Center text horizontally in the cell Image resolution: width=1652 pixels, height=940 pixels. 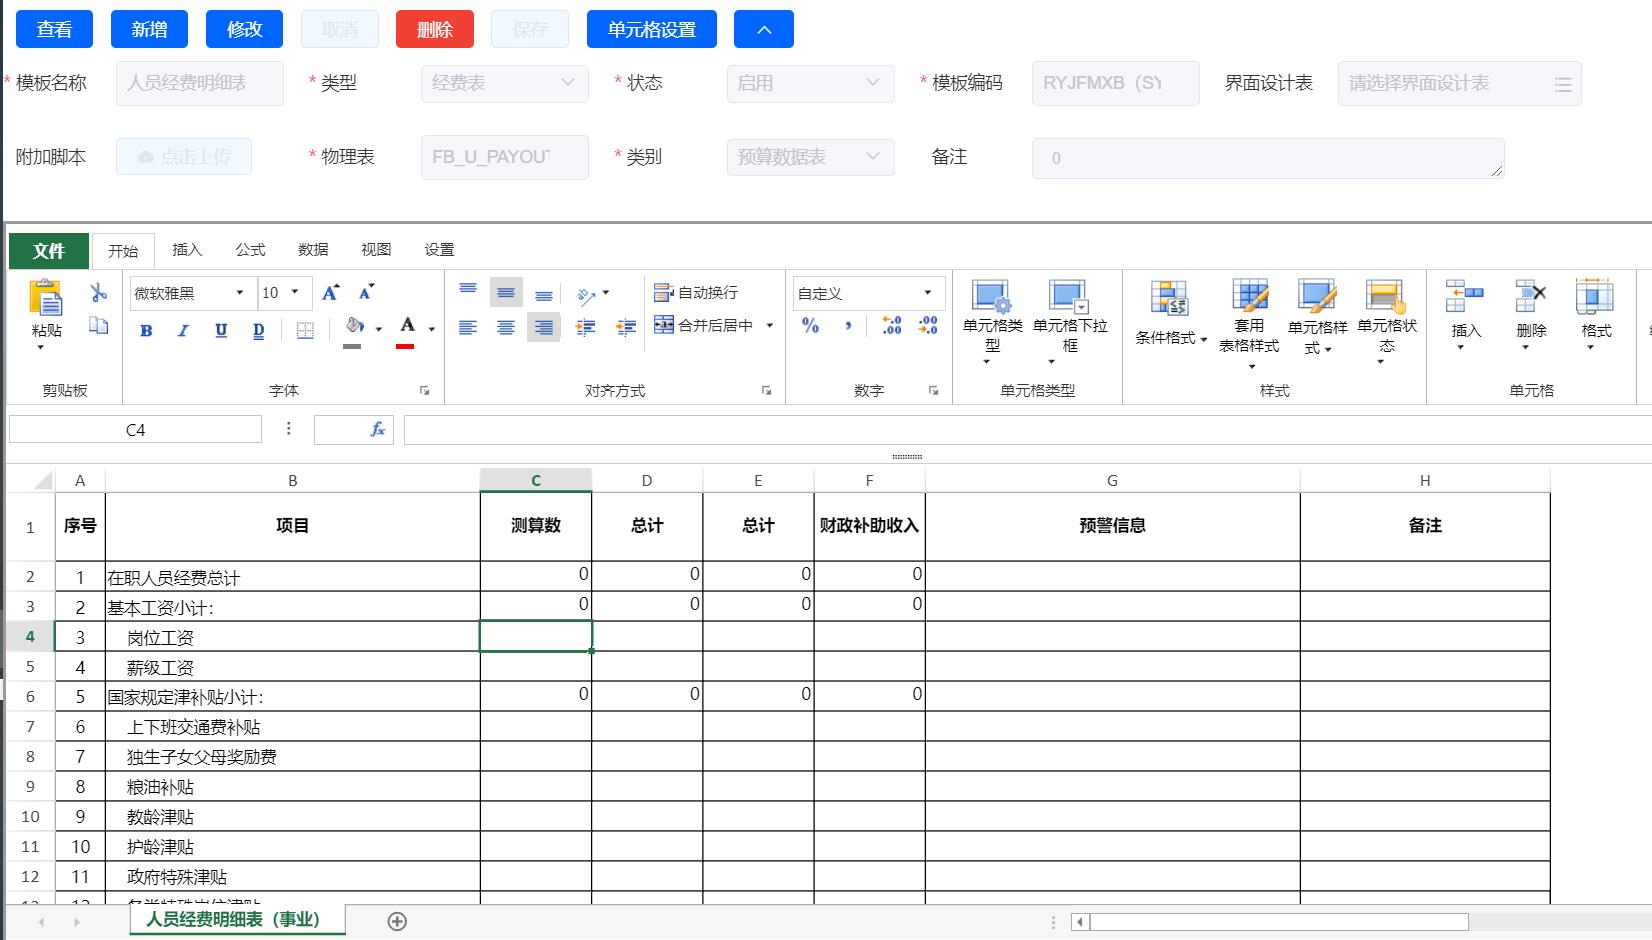506,328
